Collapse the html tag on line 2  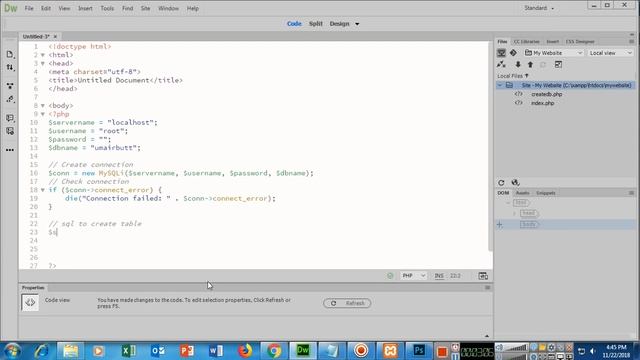(x=43, y=55)
